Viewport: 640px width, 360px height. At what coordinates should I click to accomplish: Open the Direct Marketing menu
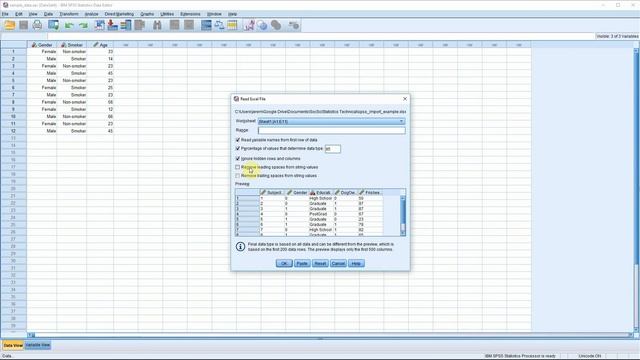[x=119, y=14]
